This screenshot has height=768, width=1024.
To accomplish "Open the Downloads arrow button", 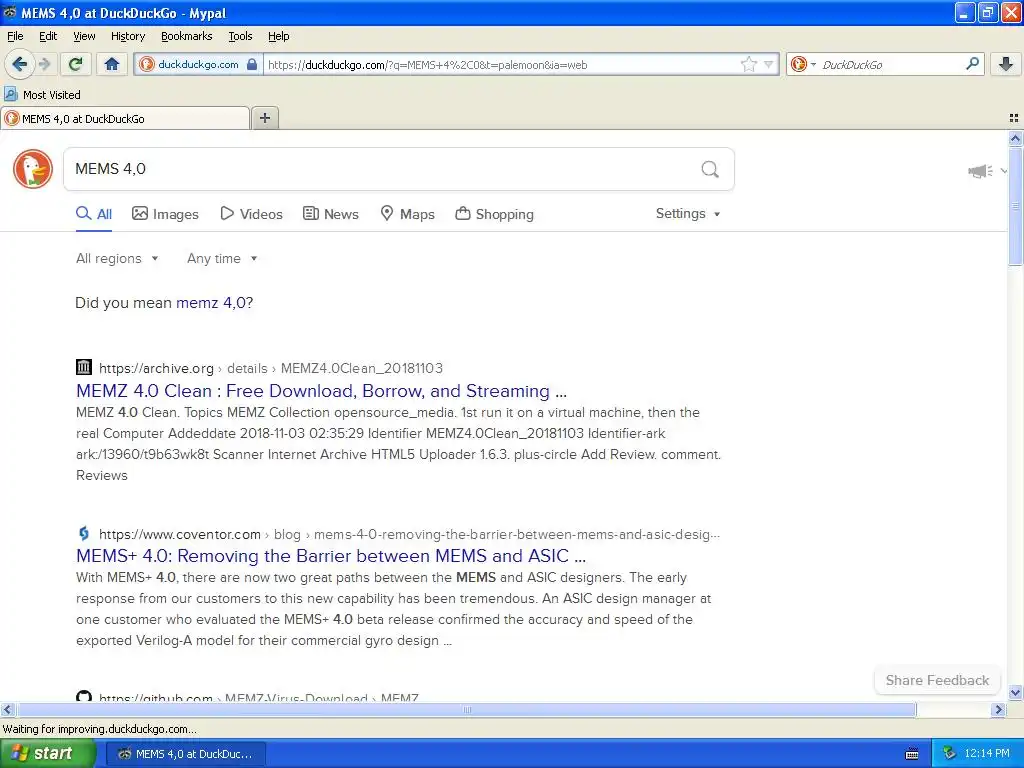I will coord(1006,64).
